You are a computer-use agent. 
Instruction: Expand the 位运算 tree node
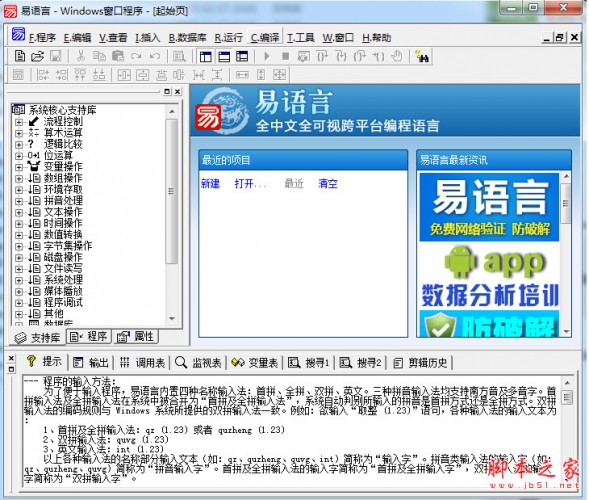(x=18, y=156)
